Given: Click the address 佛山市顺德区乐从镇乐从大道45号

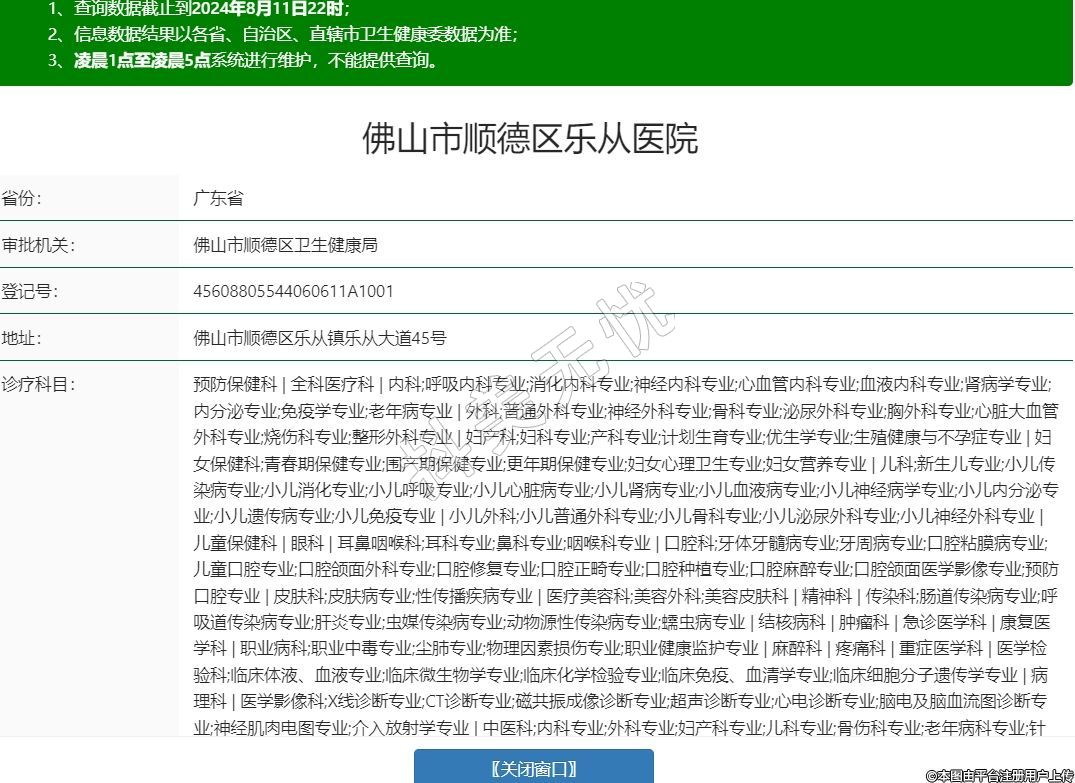Looking at the screenshot, I should tap(319, 338).
